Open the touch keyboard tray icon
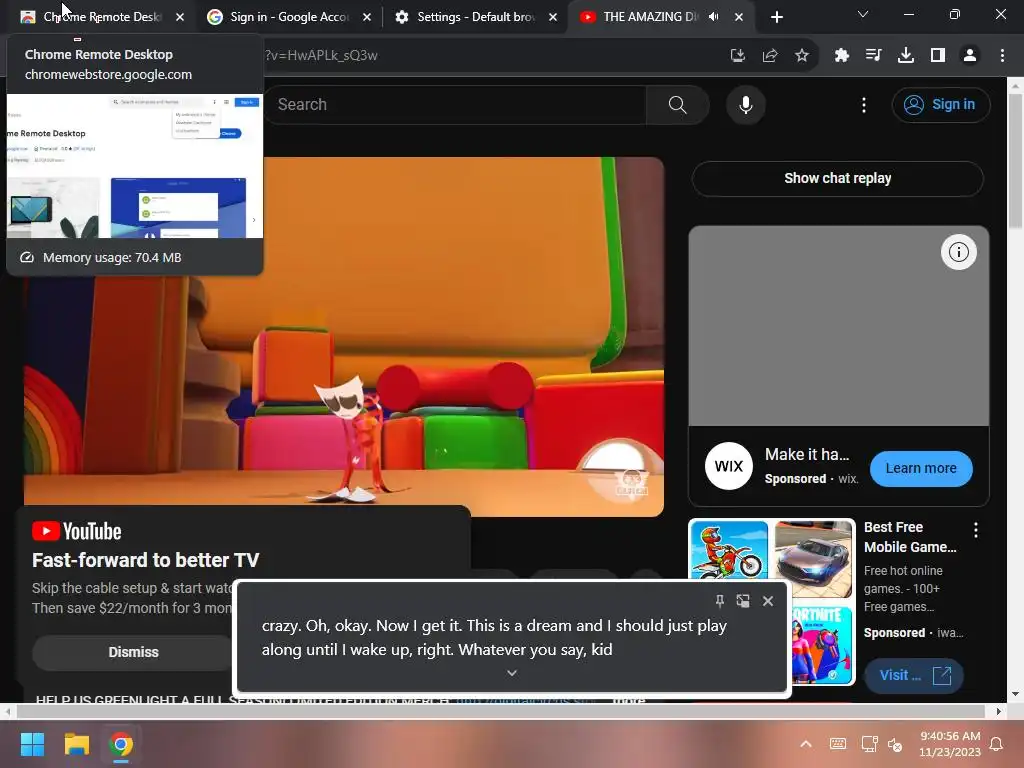This screenshot has width=1024, height=768. (x=837, y=744)
